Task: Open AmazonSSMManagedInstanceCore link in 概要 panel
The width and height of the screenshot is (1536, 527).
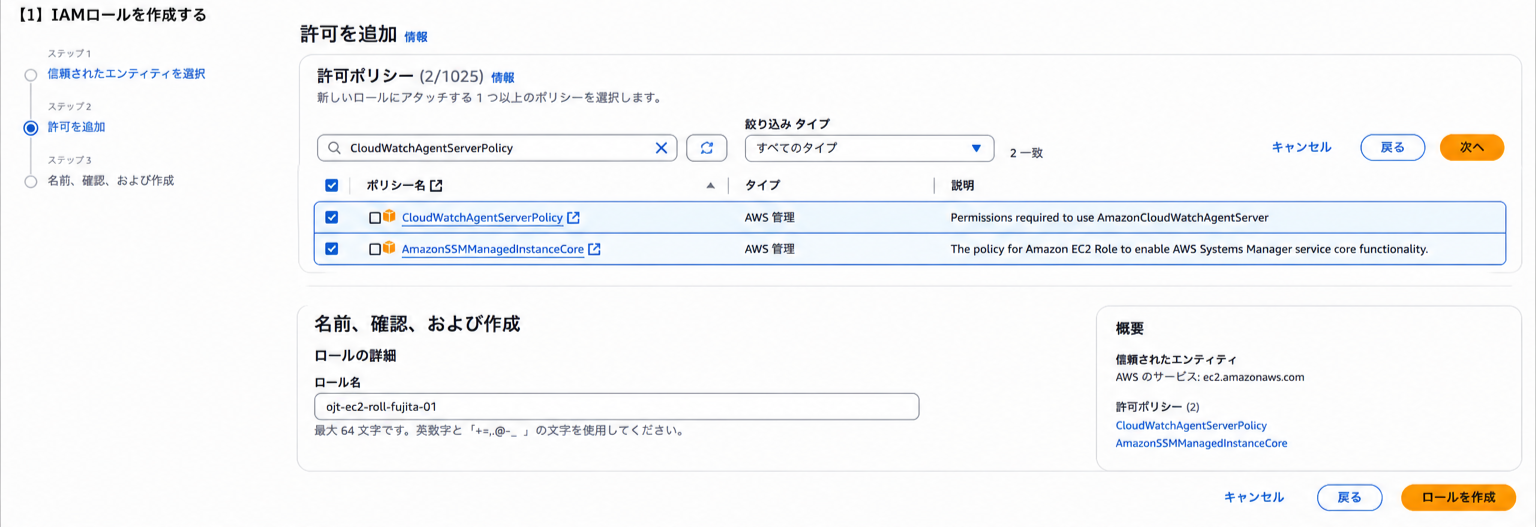Action: (1201, 443)
